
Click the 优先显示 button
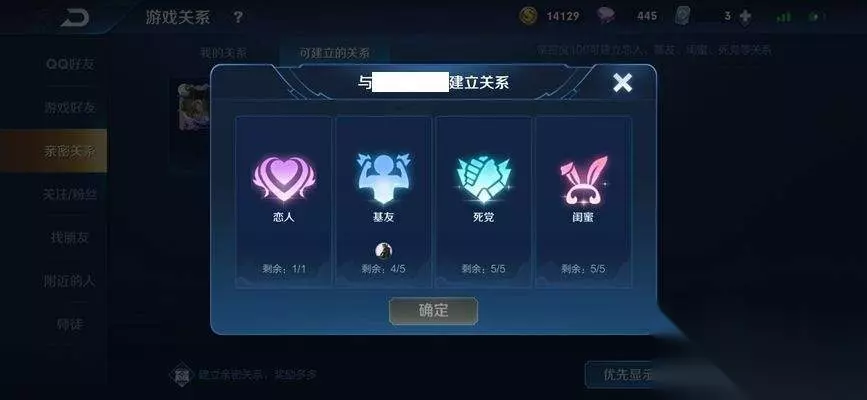click(628, 375)
